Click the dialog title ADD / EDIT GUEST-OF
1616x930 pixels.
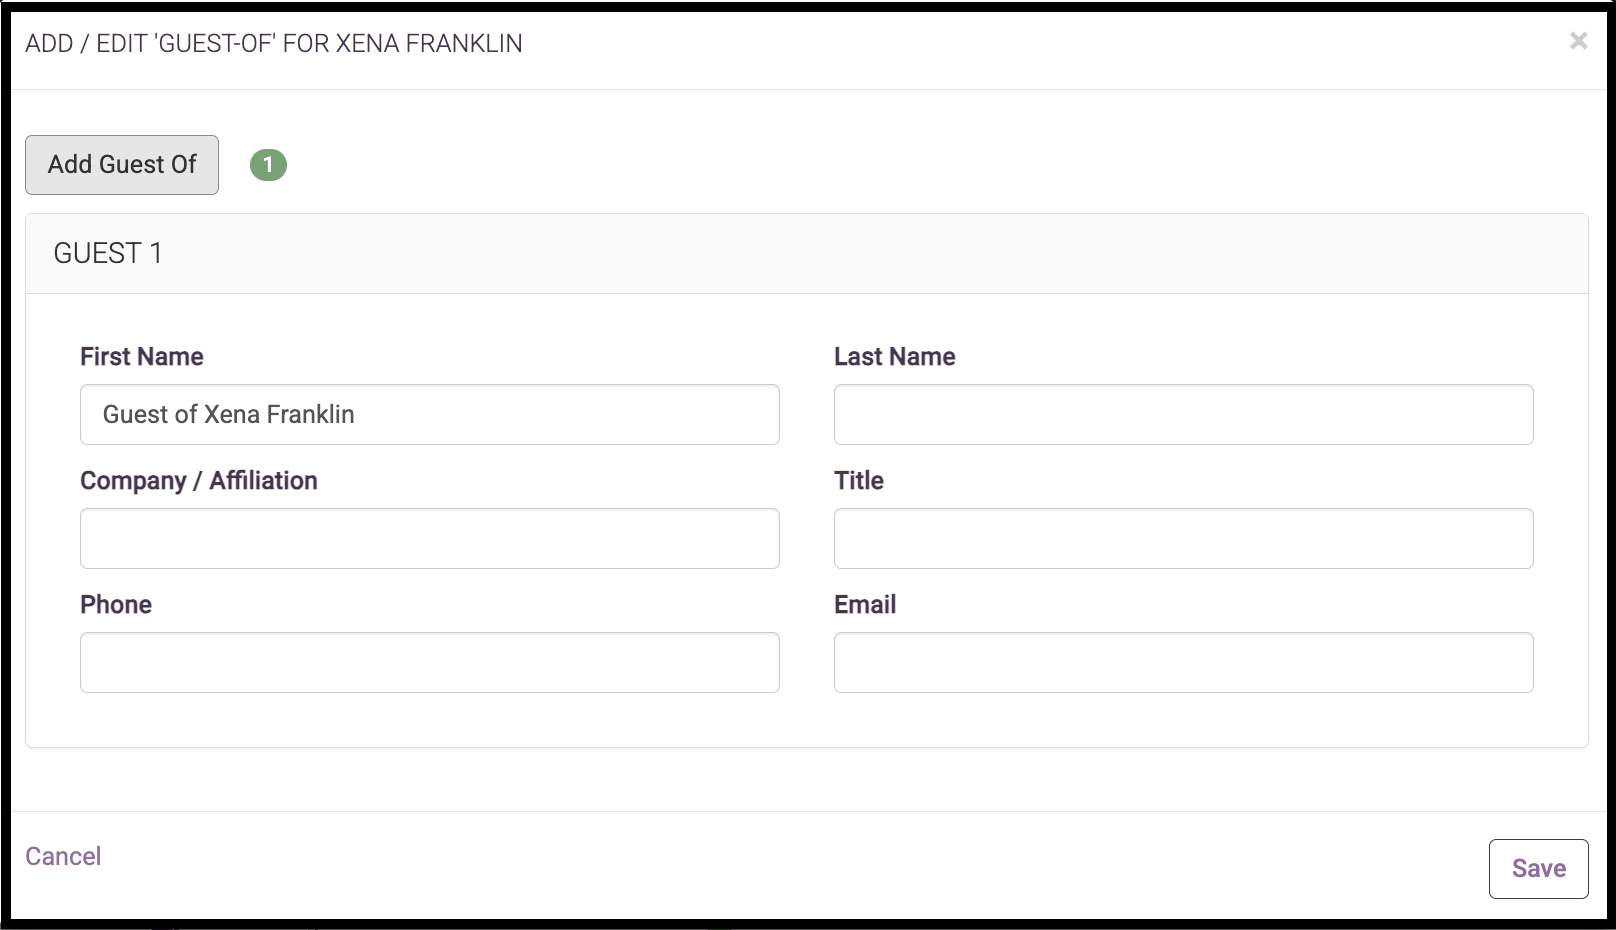pos(272,43)
